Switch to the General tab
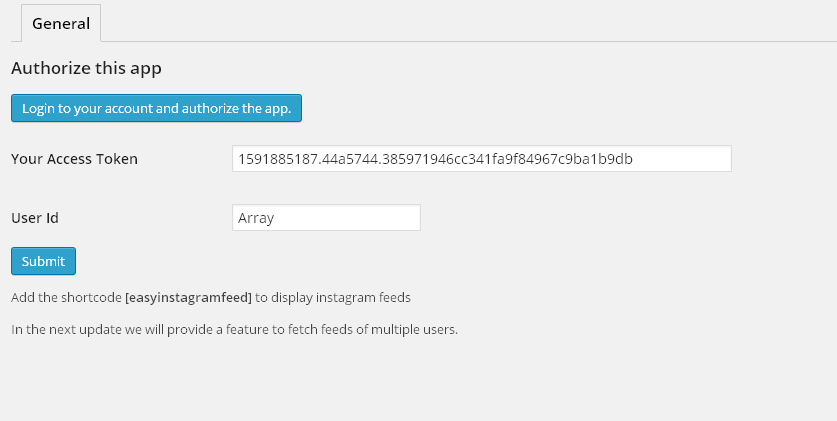The width and height of the screenshot is (837, 421). [61, 23]
